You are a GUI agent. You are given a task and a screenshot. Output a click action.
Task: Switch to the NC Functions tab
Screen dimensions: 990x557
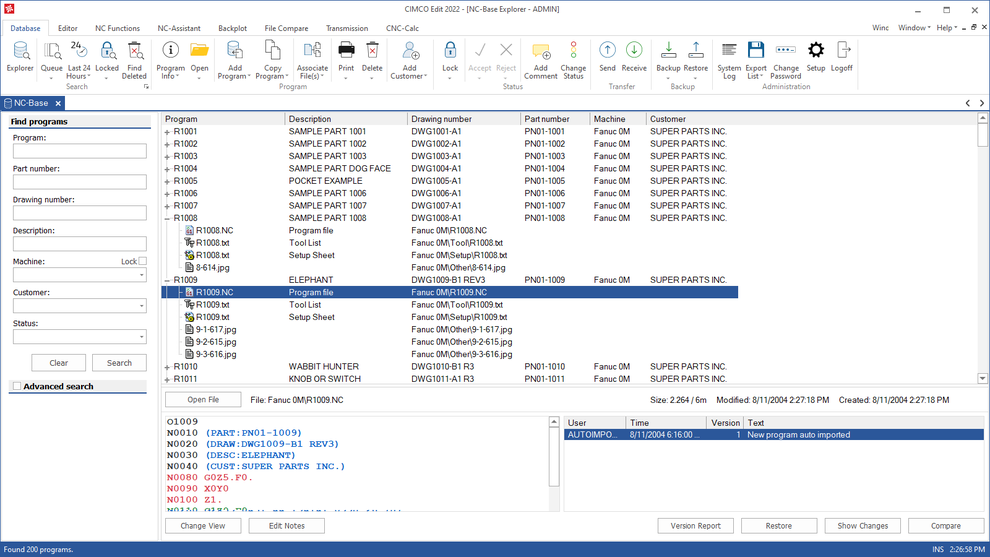[x=117, y=28]
